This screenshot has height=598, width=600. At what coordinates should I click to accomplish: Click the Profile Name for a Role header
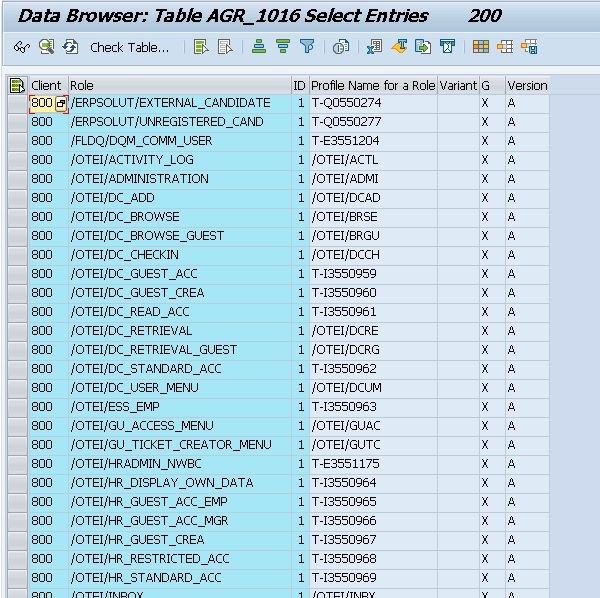coord(373,85)
